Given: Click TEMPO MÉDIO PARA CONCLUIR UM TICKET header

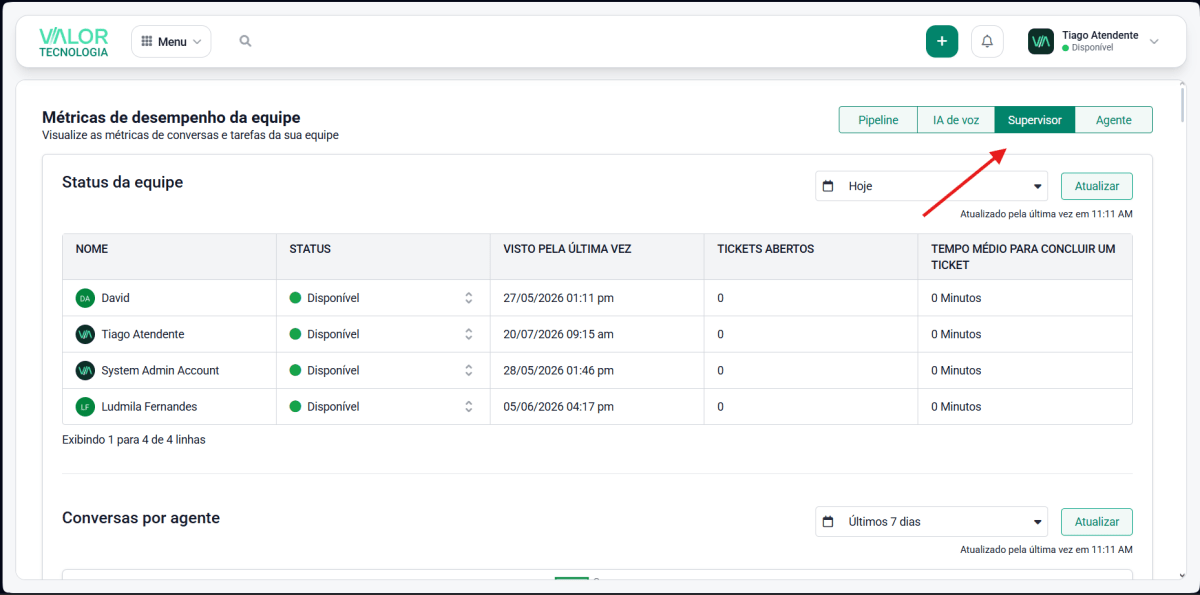Looking at the screenshot, I should (1025, 256).
